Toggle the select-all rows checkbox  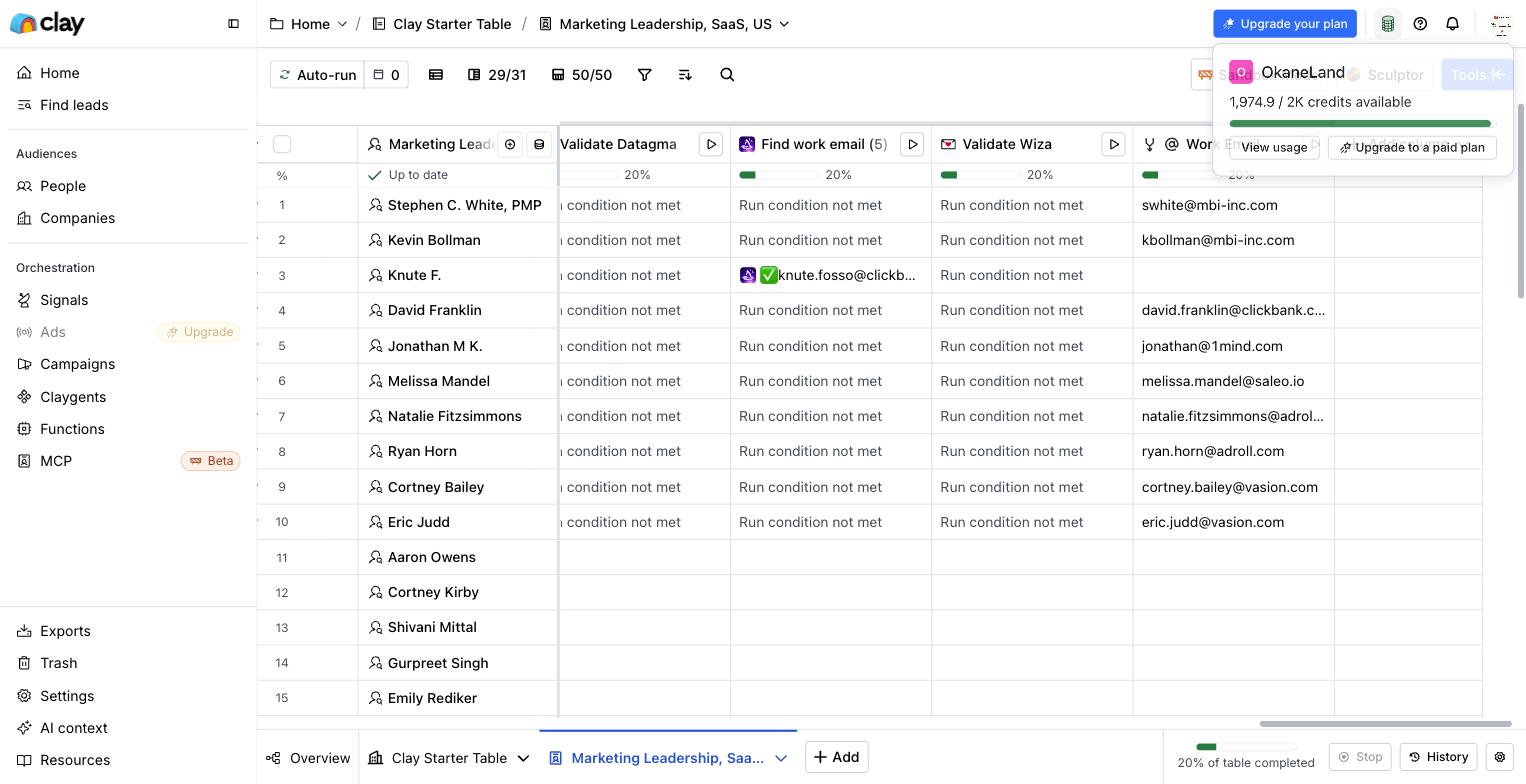282,144
